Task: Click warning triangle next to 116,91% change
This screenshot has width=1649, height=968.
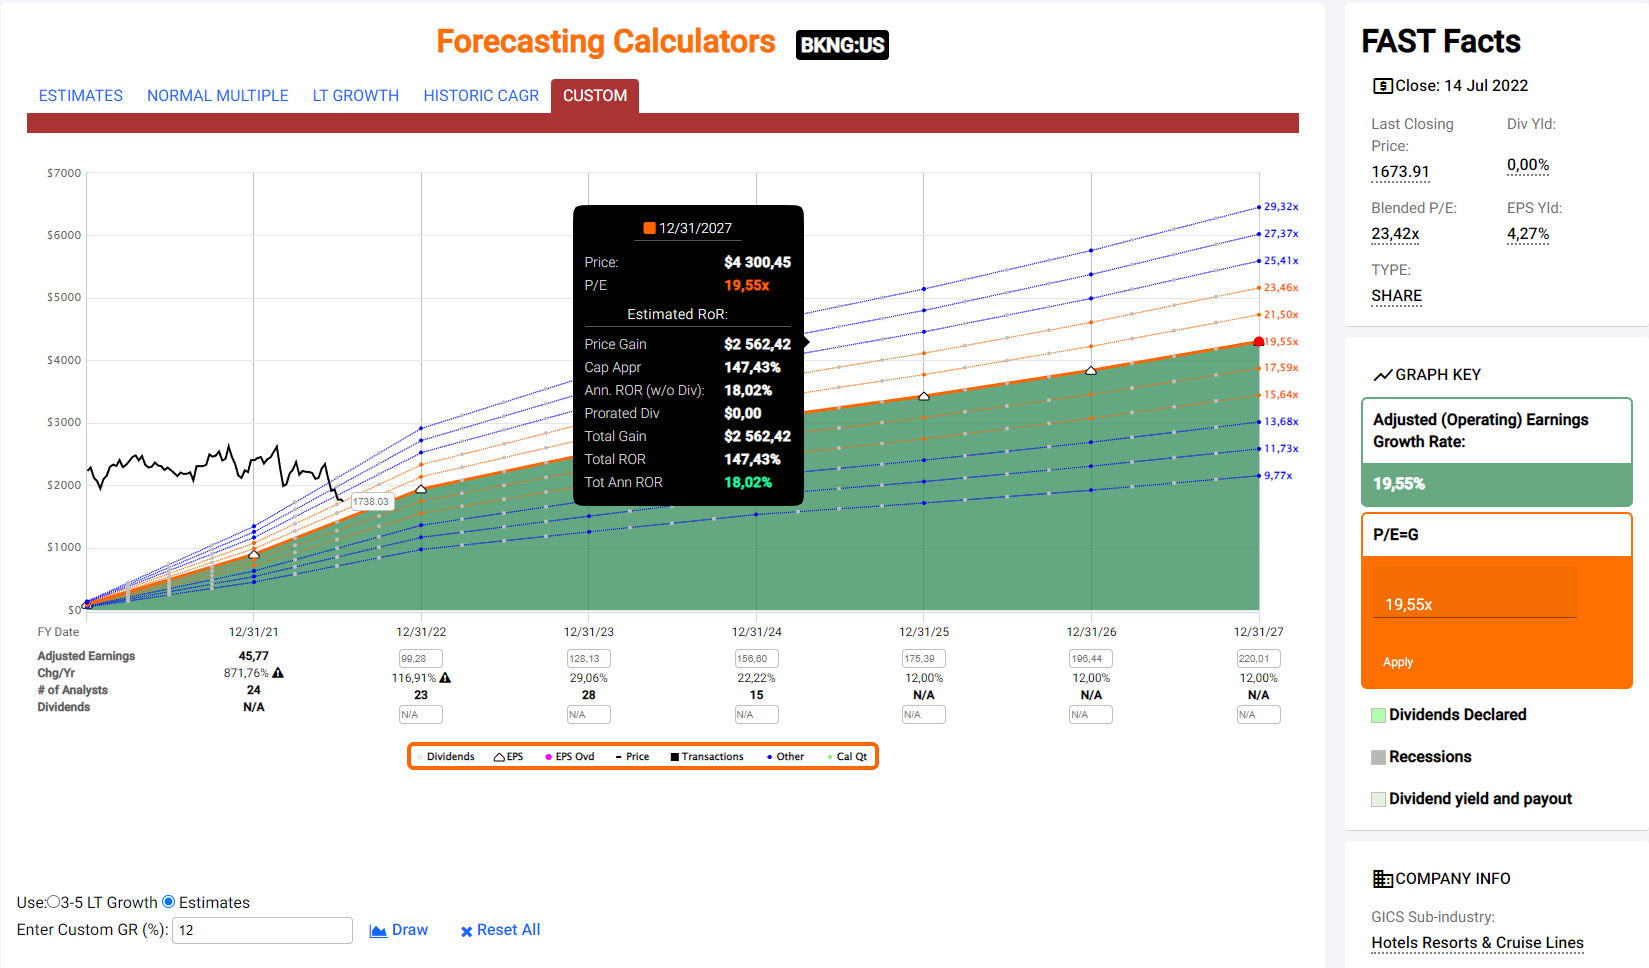Action: pyautogui.click(x=445, y=678)
